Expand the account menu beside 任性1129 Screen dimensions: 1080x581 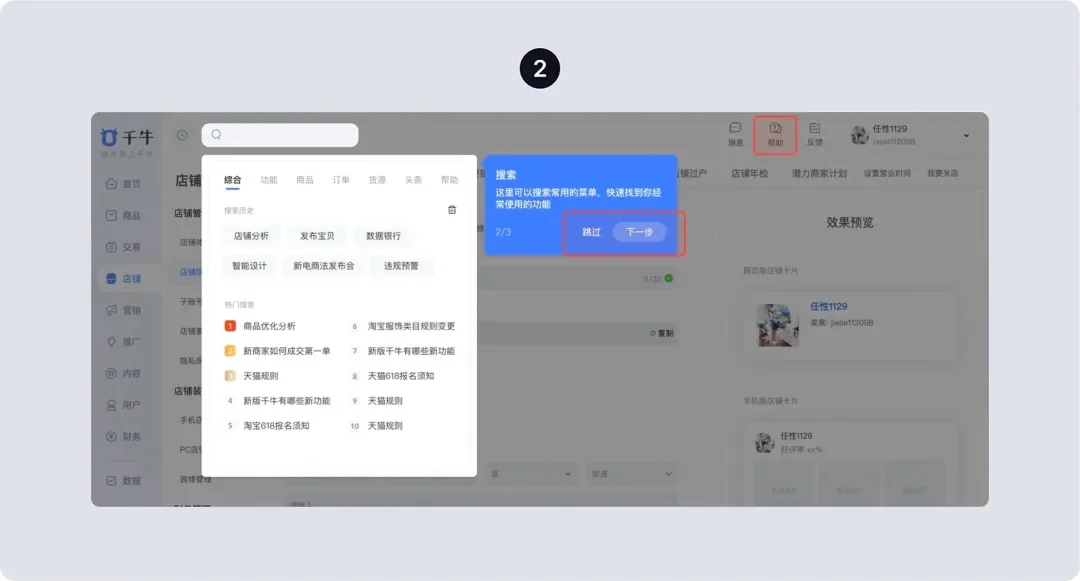click(965, 135)
